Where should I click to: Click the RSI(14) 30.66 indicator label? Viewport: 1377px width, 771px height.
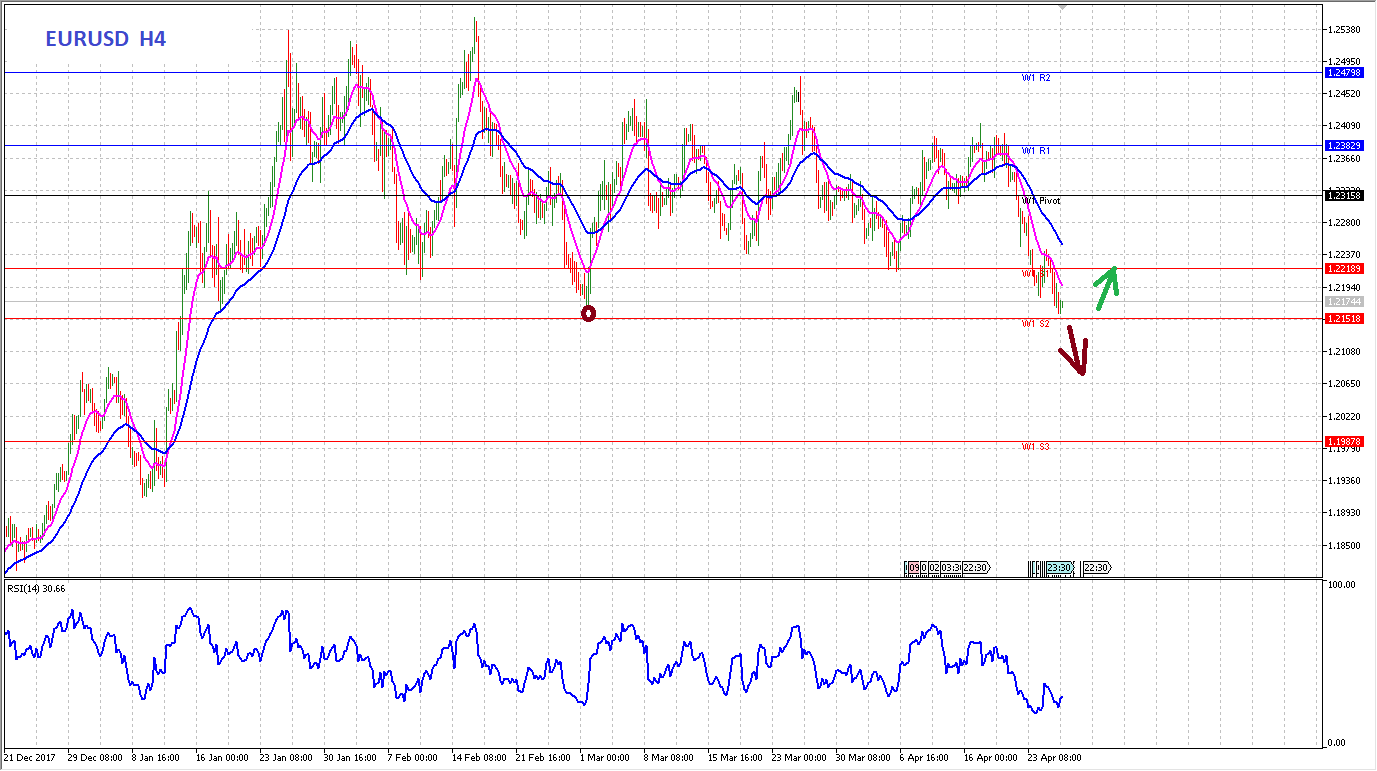coord(36,588)
